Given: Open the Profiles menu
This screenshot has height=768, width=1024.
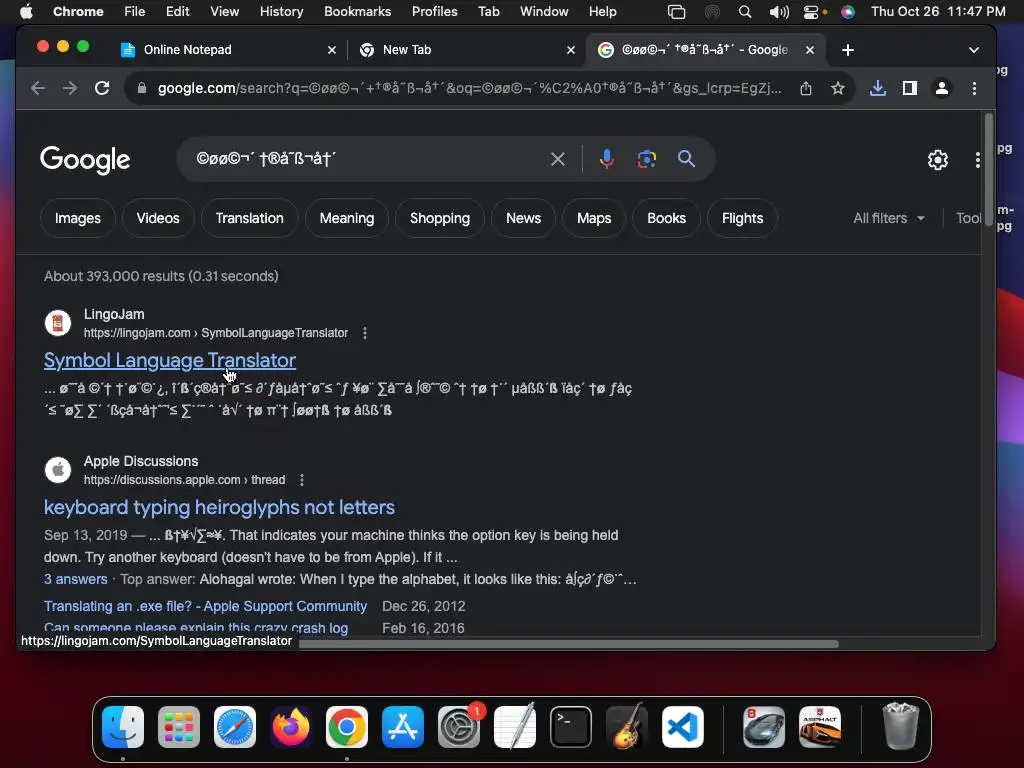Looking at the screenshot, I should [434, 12].
